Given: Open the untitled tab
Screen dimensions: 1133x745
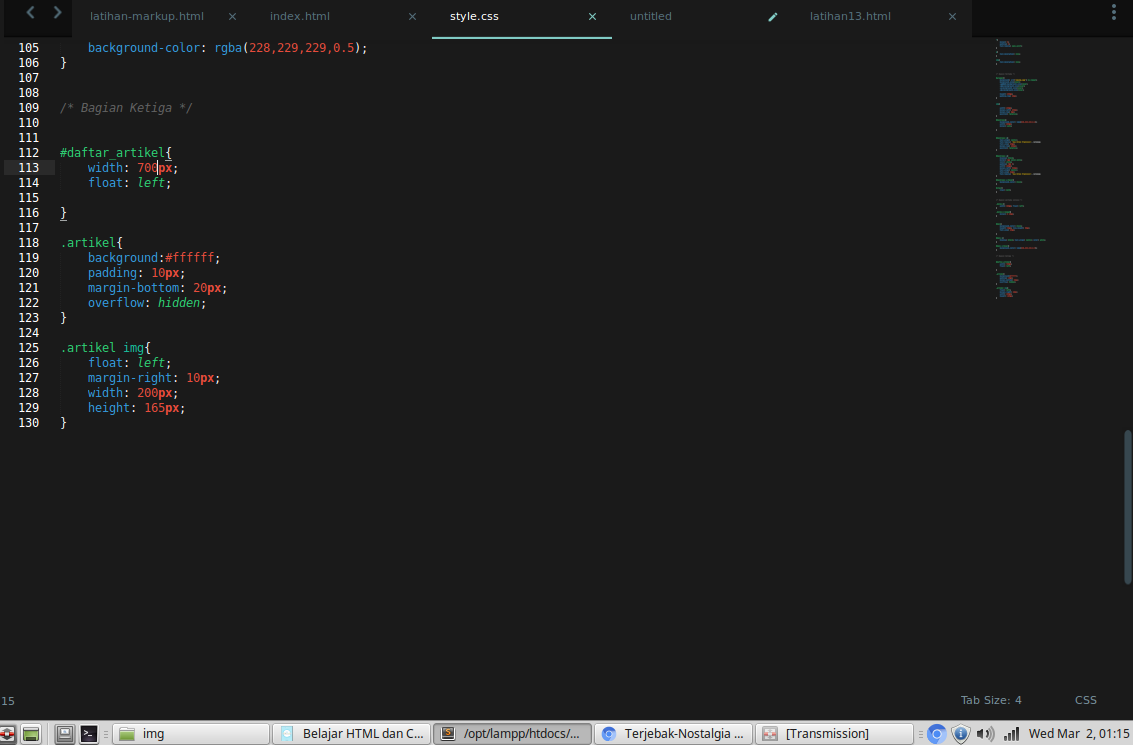Looking at the screenshot, I should pyautogui.click(x=650, y=16).
